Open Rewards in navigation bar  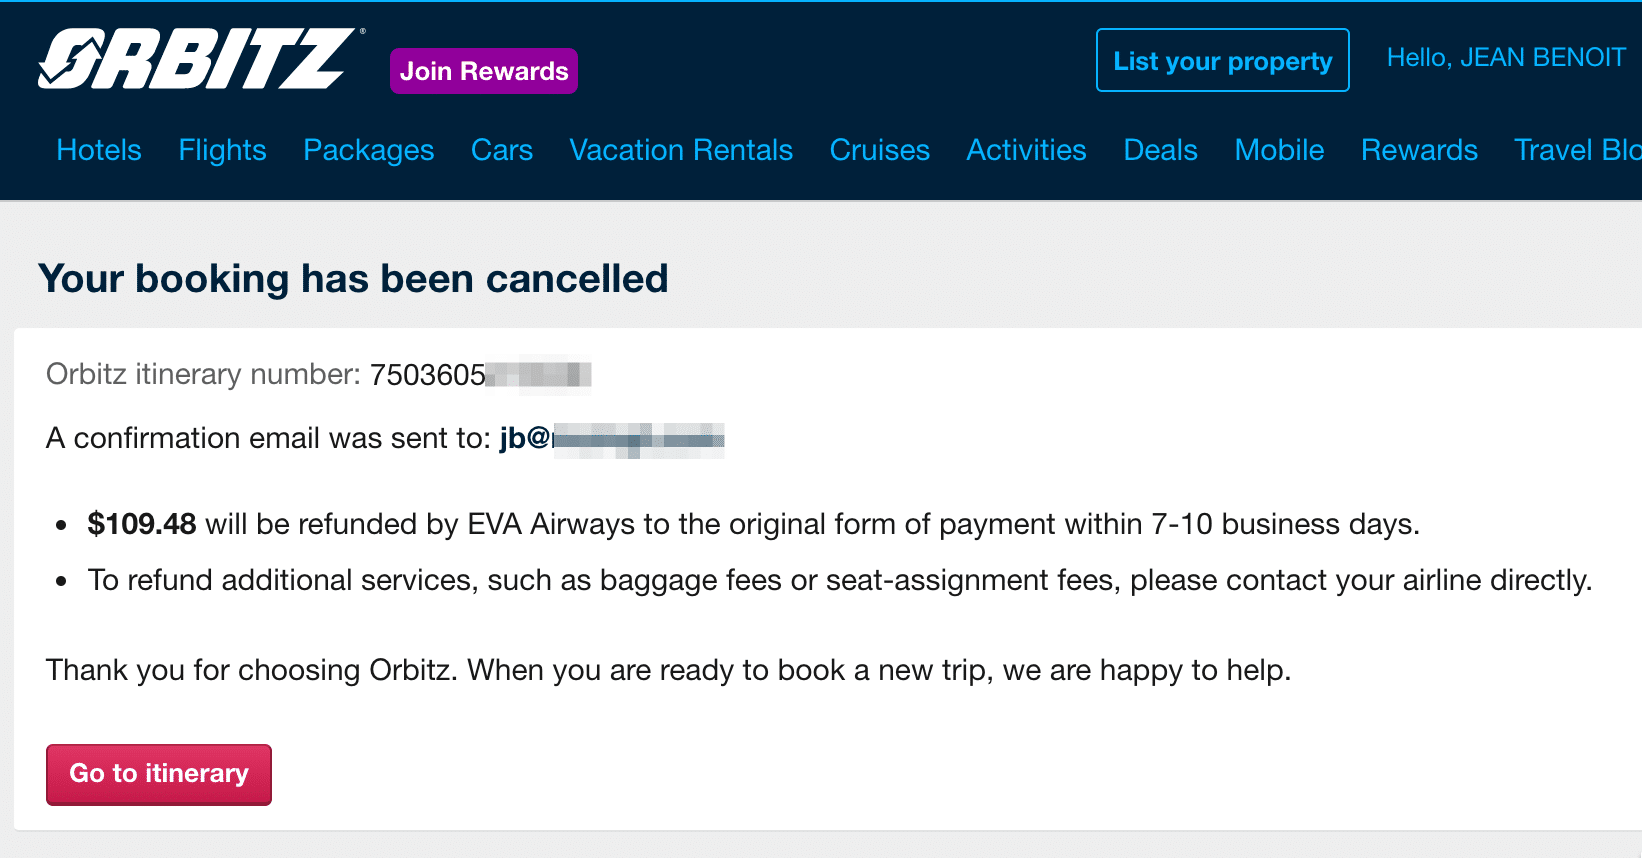pos(1419,150)
